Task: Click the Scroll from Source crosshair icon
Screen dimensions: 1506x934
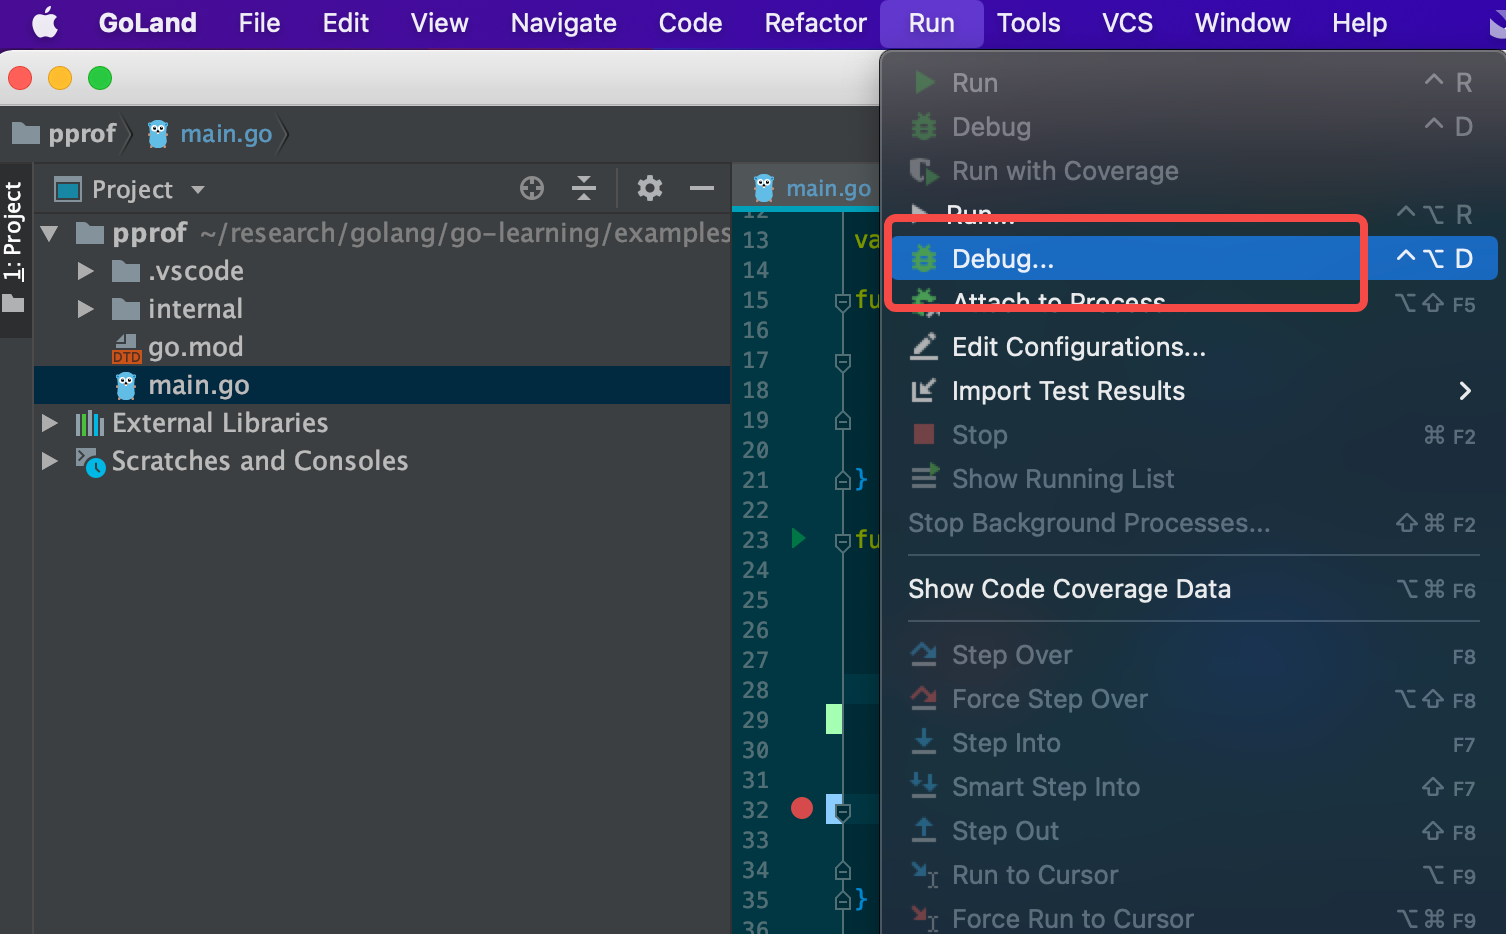Action: (531, 188)
